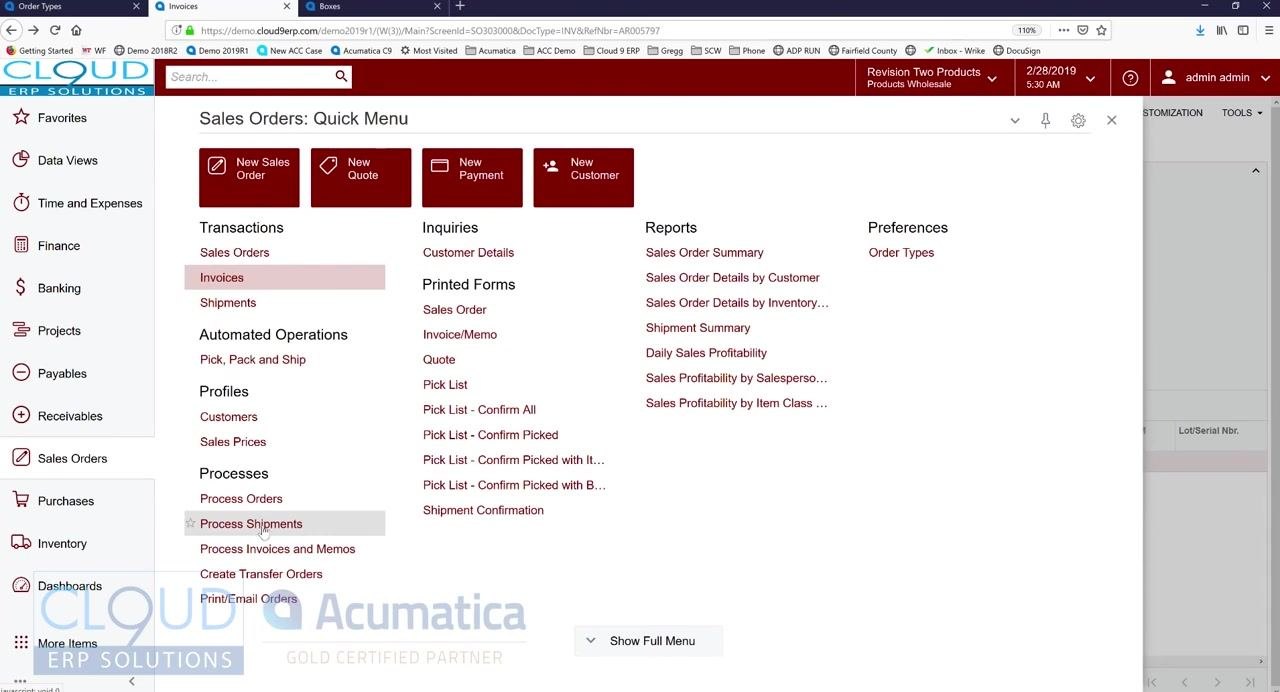Pin the Sales Orders quick menu

pyautogui.click(x=1045, y=120)
